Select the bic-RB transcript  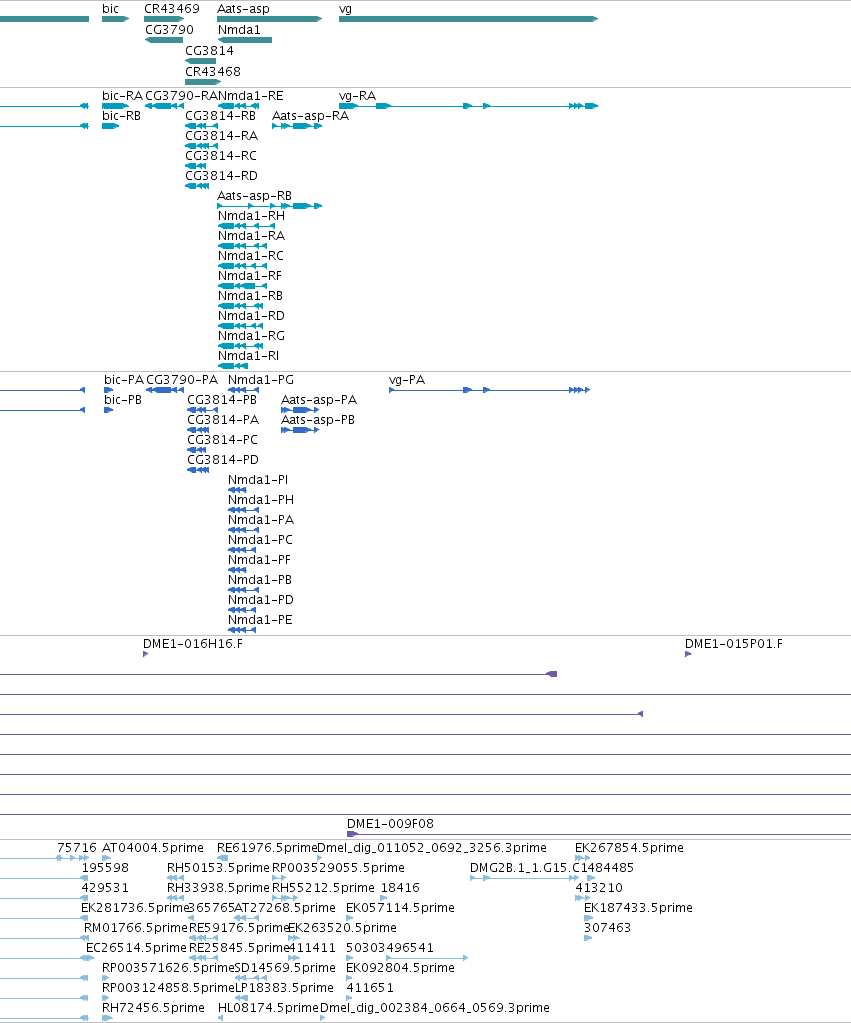tap(110, 126)
